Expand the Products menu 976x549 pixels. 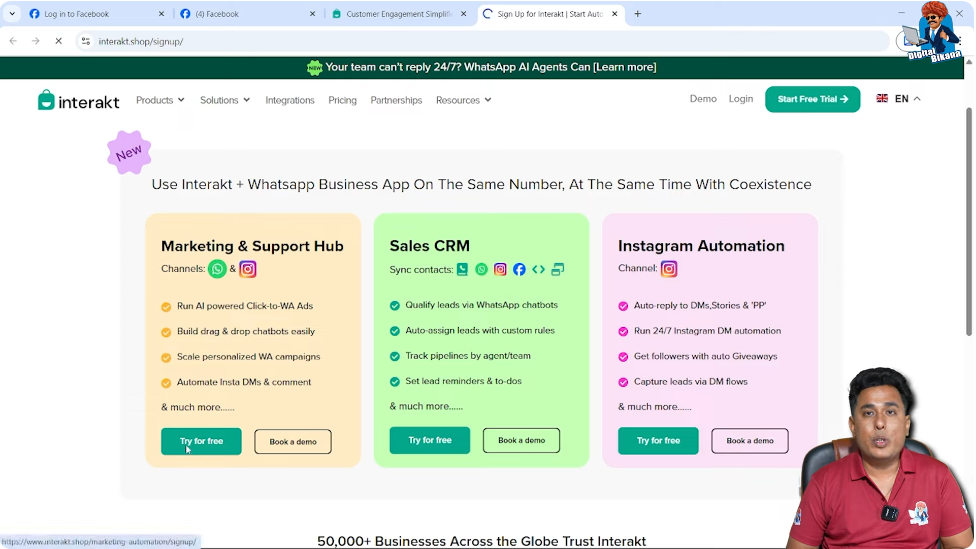160,100
